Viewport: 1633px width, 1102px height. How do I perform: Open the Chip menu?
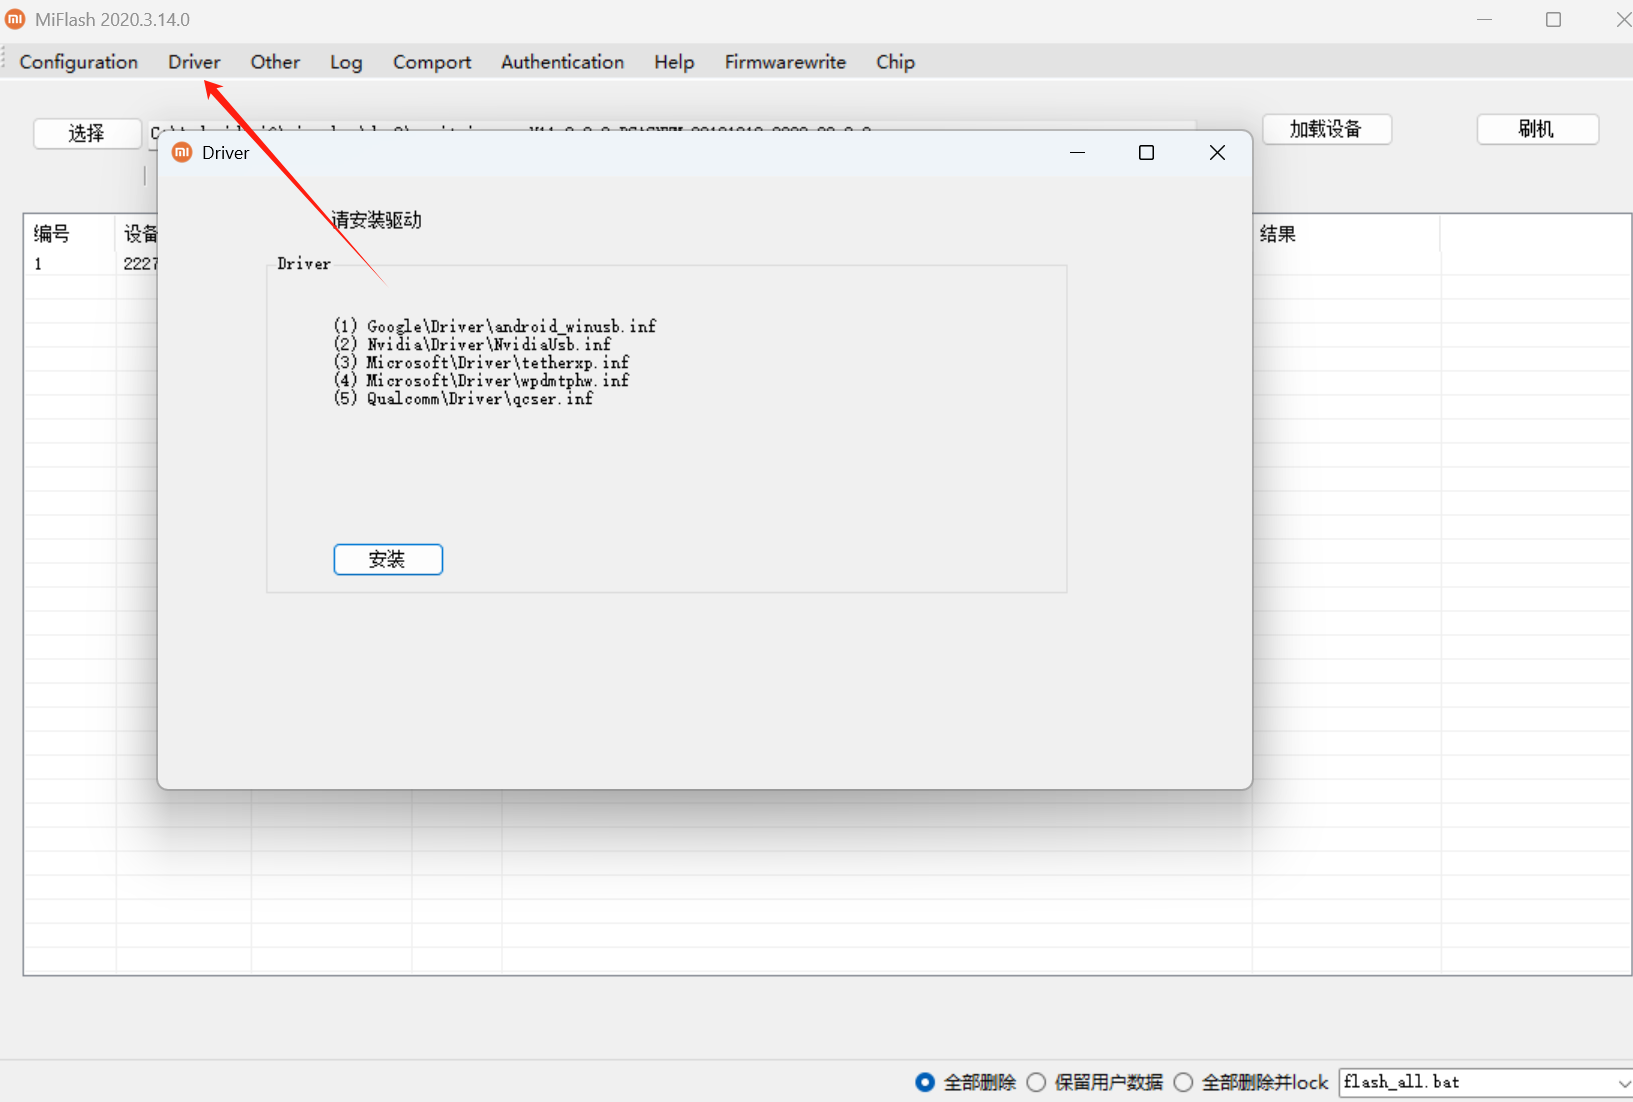point(895,62)
